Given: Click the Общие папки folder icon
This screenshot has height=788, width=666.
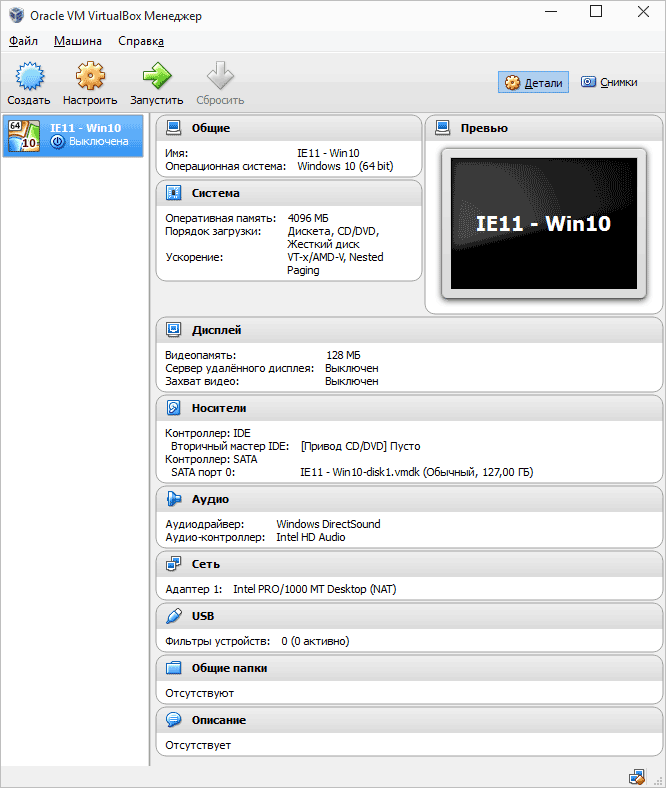Looking at the screenshot, I should [173, 668].
